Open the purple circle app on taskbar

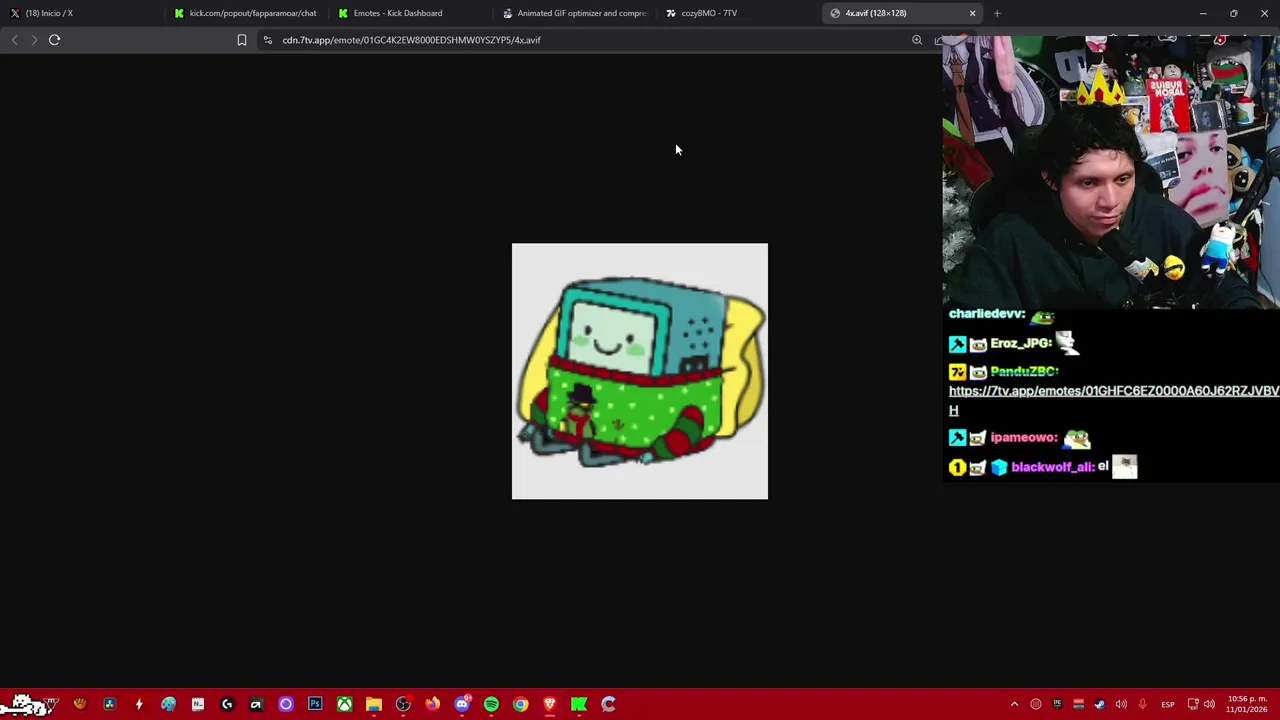285,704
